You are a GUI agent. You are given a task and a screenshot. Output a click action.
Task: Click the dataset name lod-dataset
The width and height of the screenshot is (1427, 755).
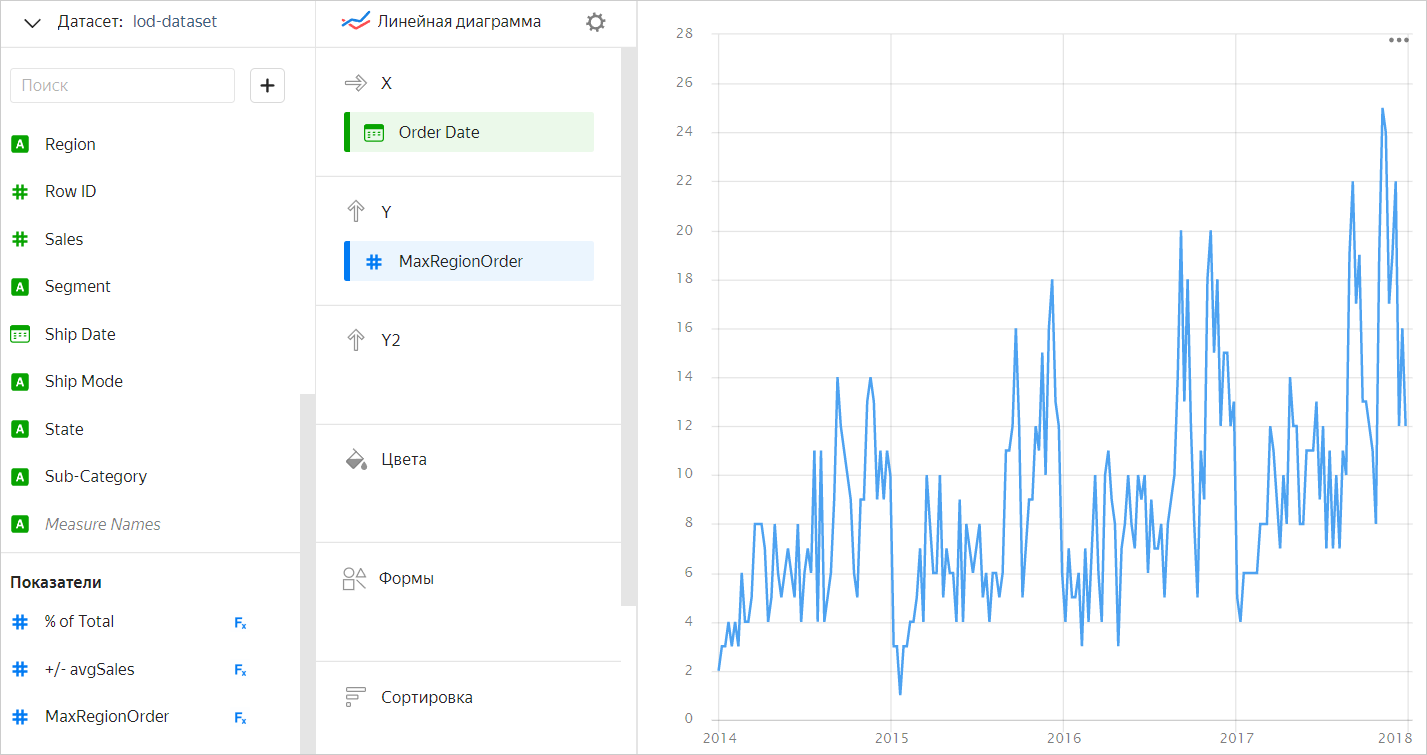tap(175, 22)
